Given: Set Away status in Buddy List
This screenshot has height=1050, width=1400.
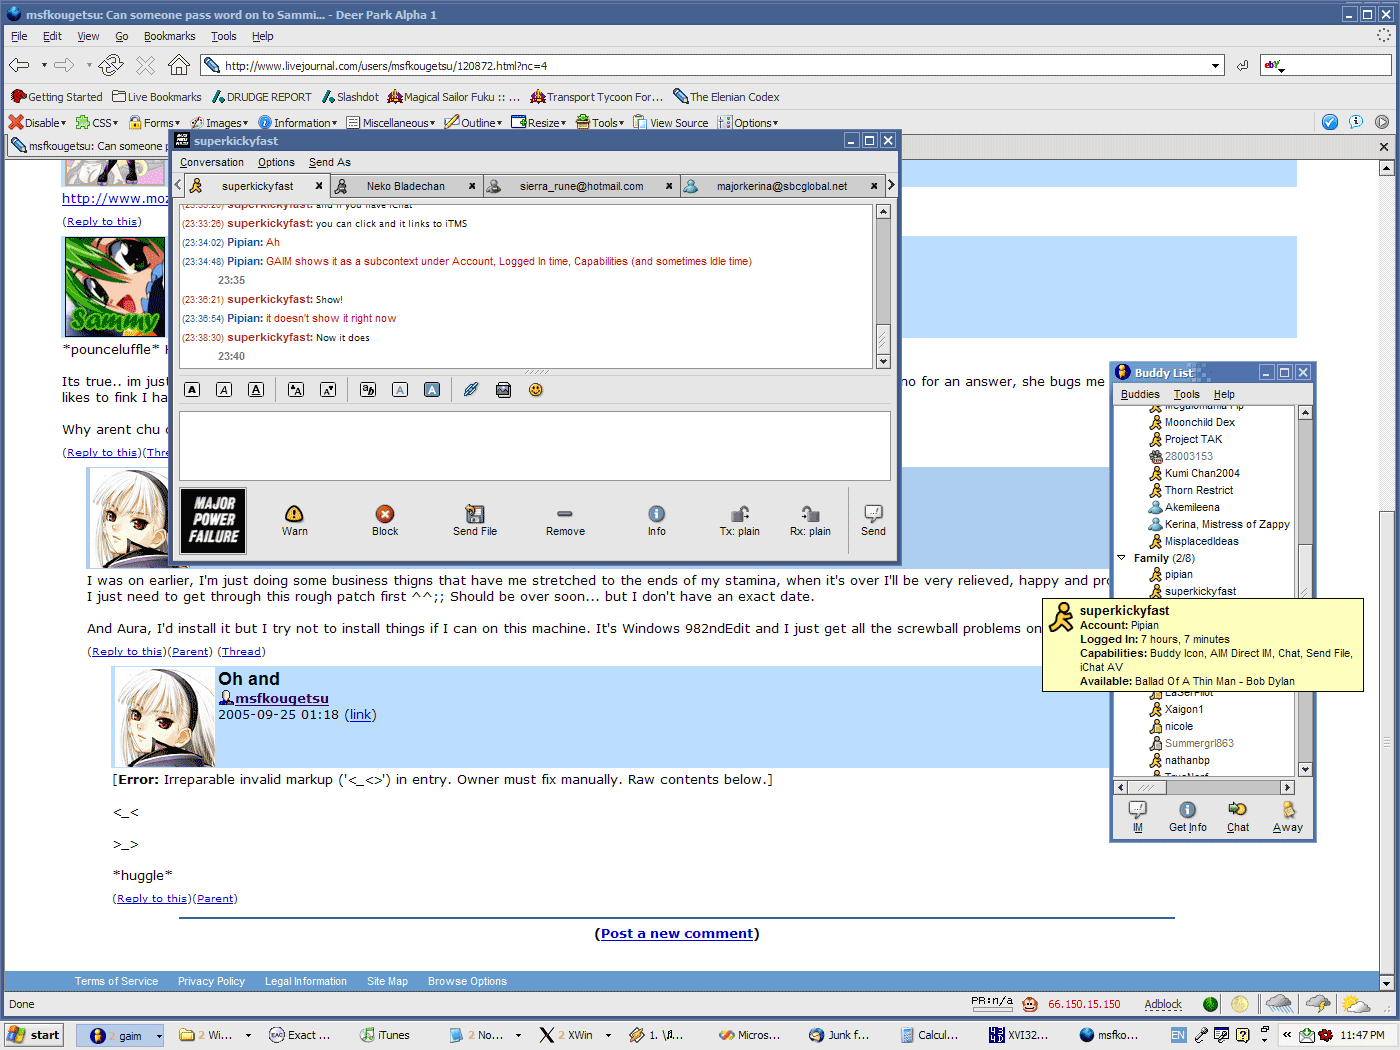Looking at the screenshot, I should 1288,817.
